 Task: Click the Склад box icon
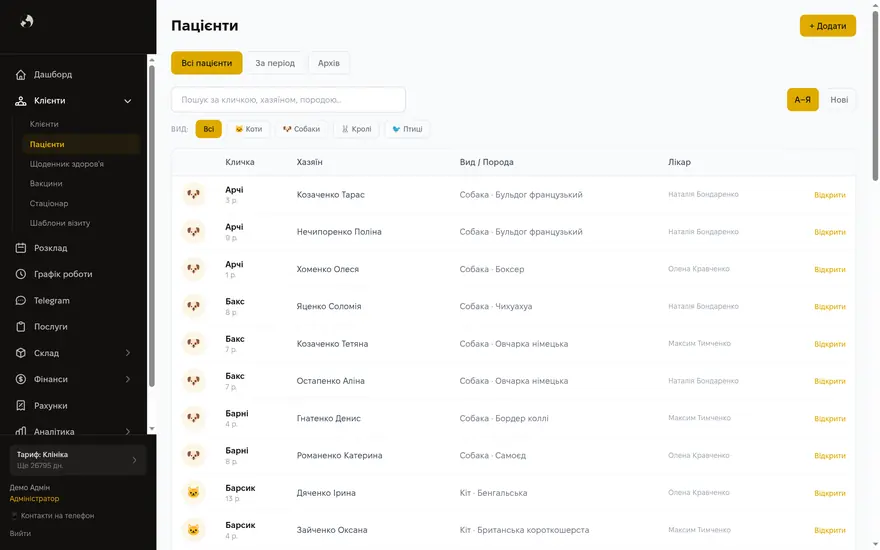(21, 353)
